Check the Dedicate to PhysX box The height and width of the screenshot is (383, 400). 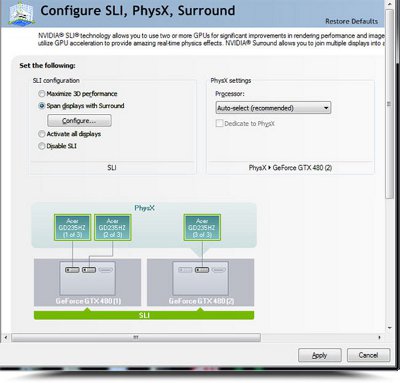(x=219, y=123)
